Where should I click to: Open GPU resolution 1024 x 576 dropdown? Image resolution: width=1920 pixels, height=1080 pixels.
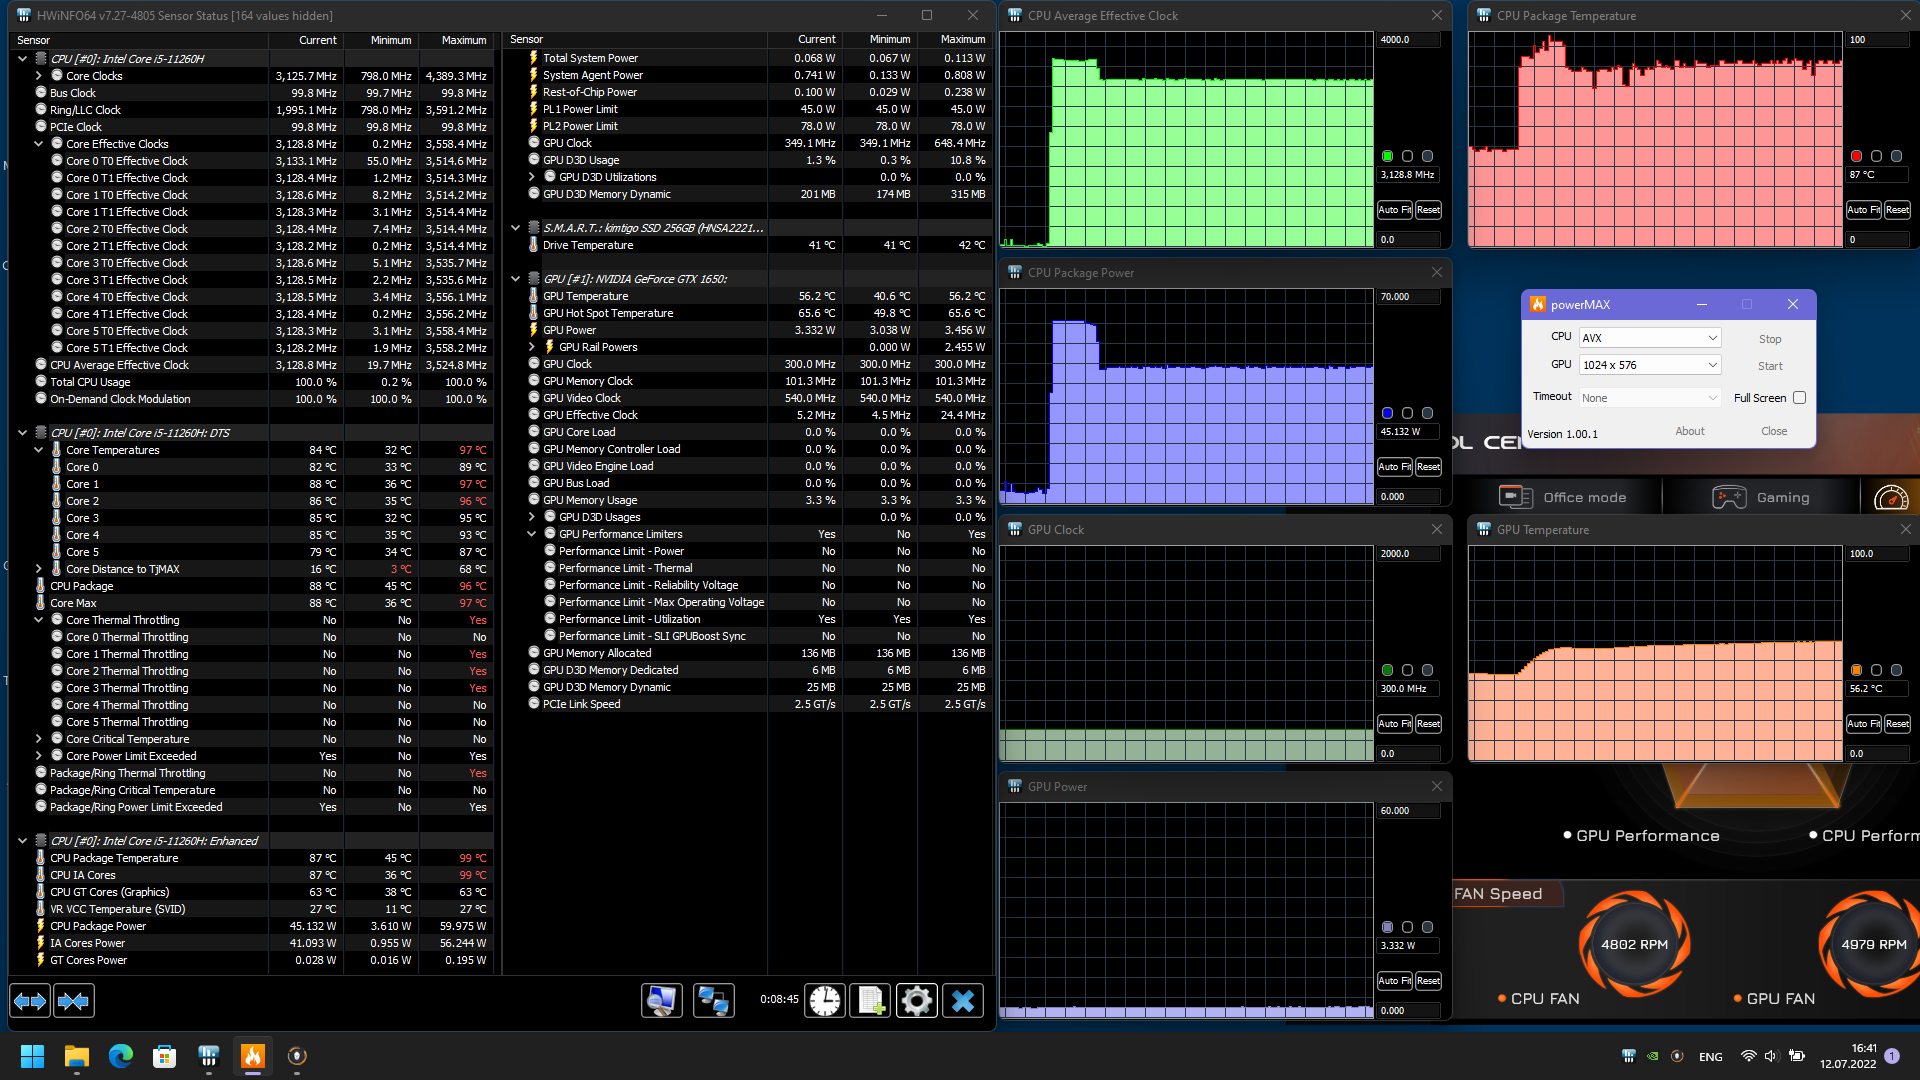point(1649,365)
